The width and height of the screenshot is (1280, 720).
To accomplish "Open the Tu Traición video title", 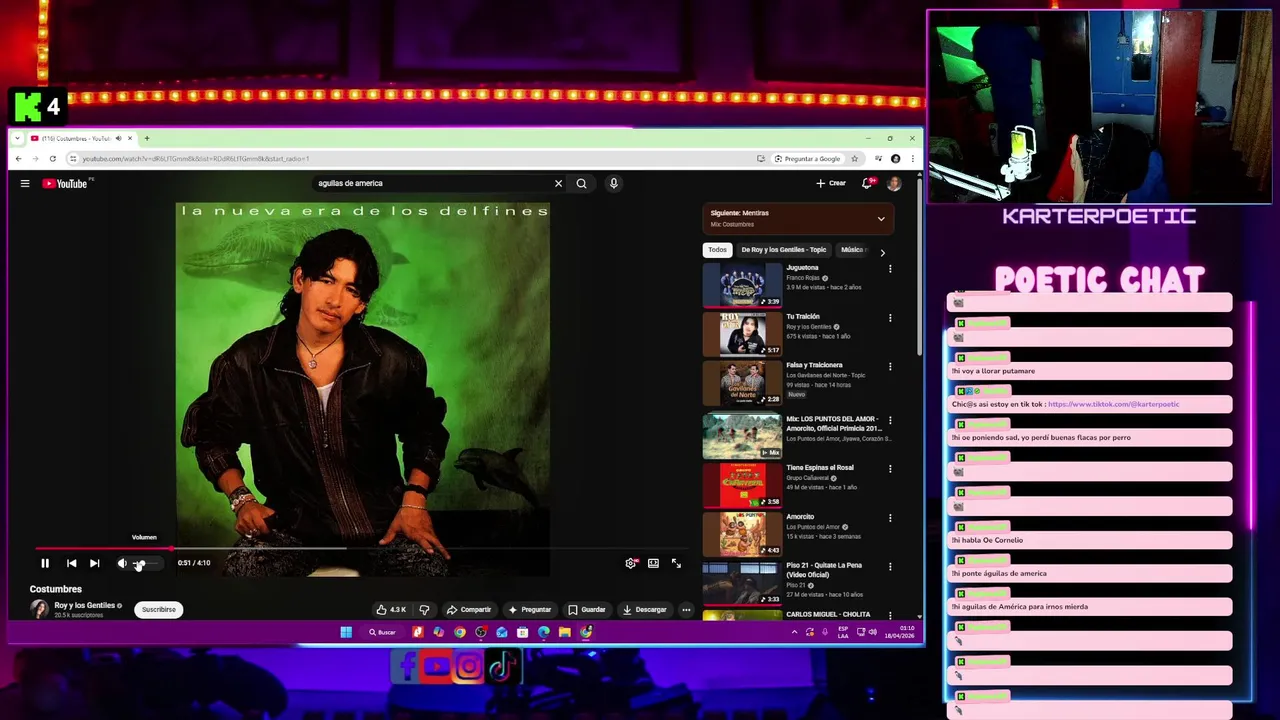I will (803, 317).
